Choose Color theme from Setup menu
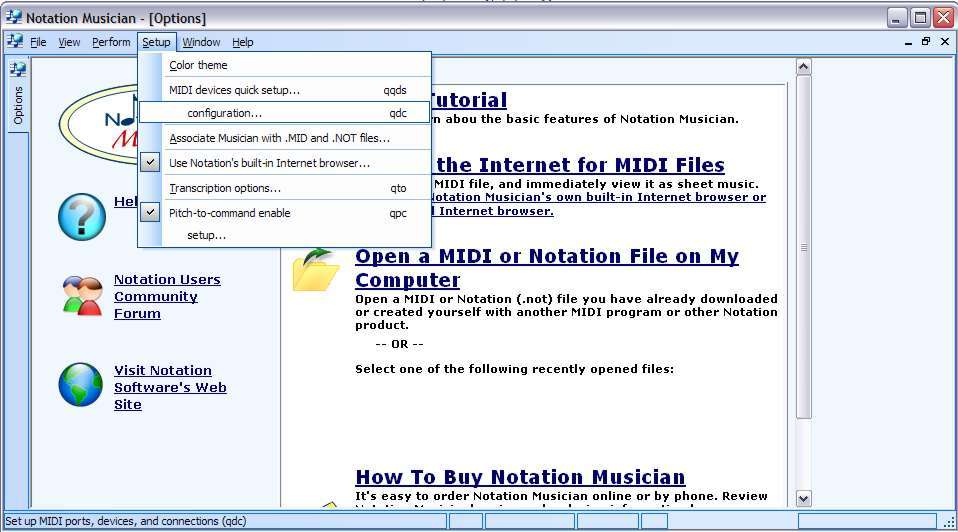958x532 pixels. pyautogui.click(x=285, y=65)
